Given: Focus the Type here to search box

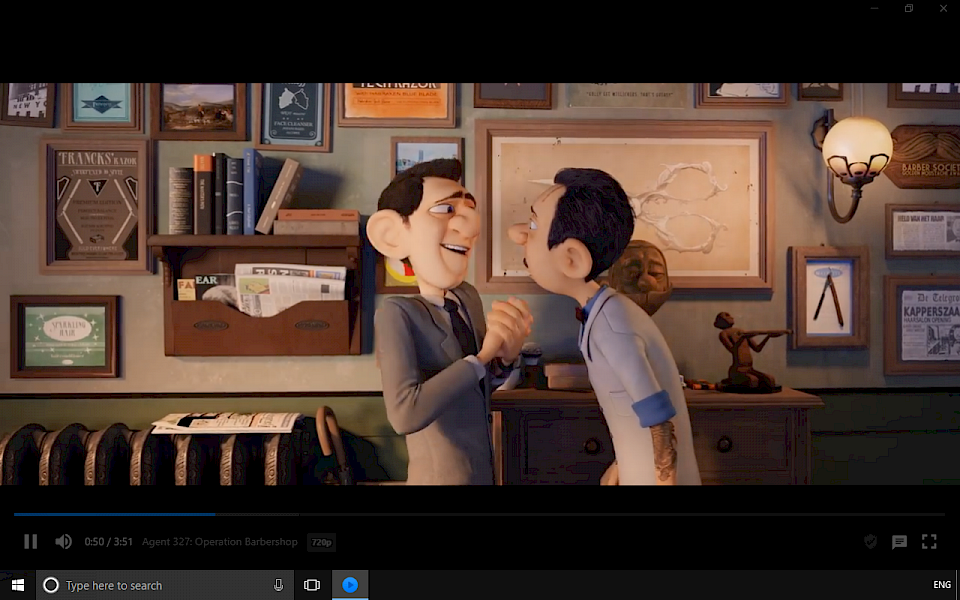Looking at the screenshot, I should (165, 585).
